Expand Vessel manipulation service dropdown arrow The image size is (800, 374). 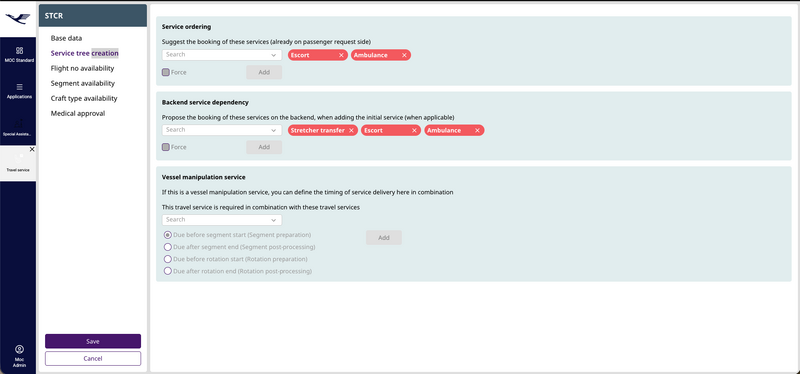click(274, 220)
